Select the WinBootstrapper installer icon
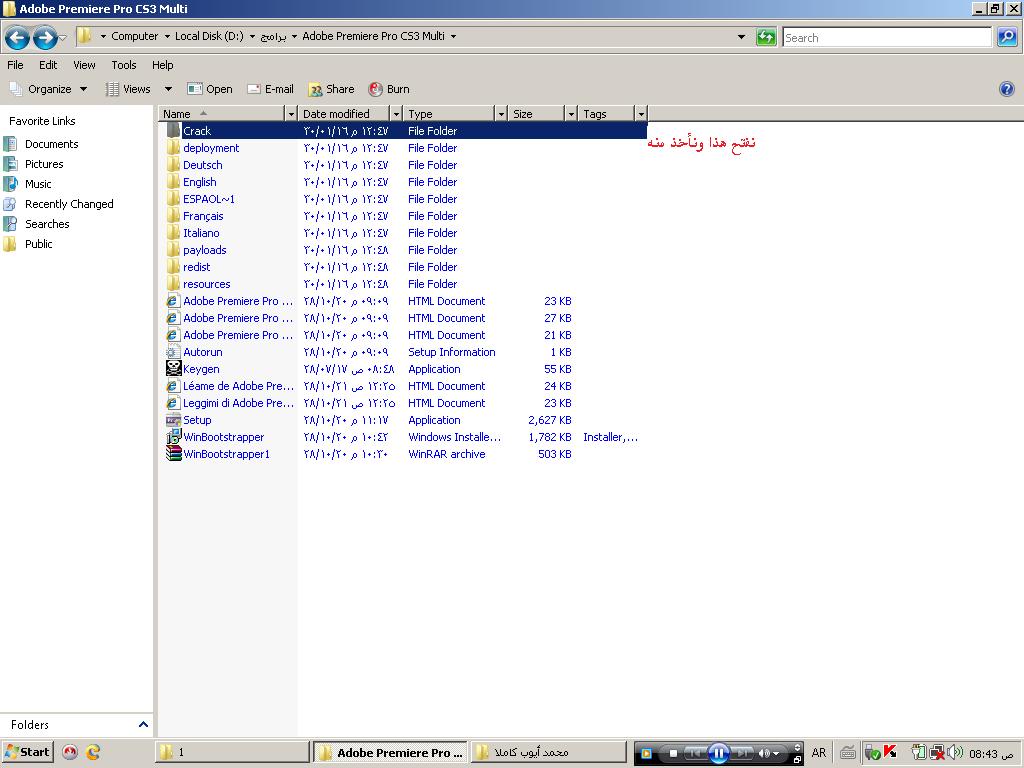1024x768 pixels. point(173,437)
